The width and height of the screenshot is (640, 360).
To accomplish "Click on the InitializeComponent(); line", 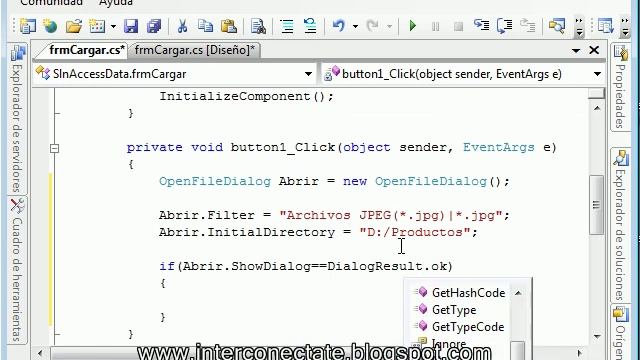I will (x=247, y=96).
